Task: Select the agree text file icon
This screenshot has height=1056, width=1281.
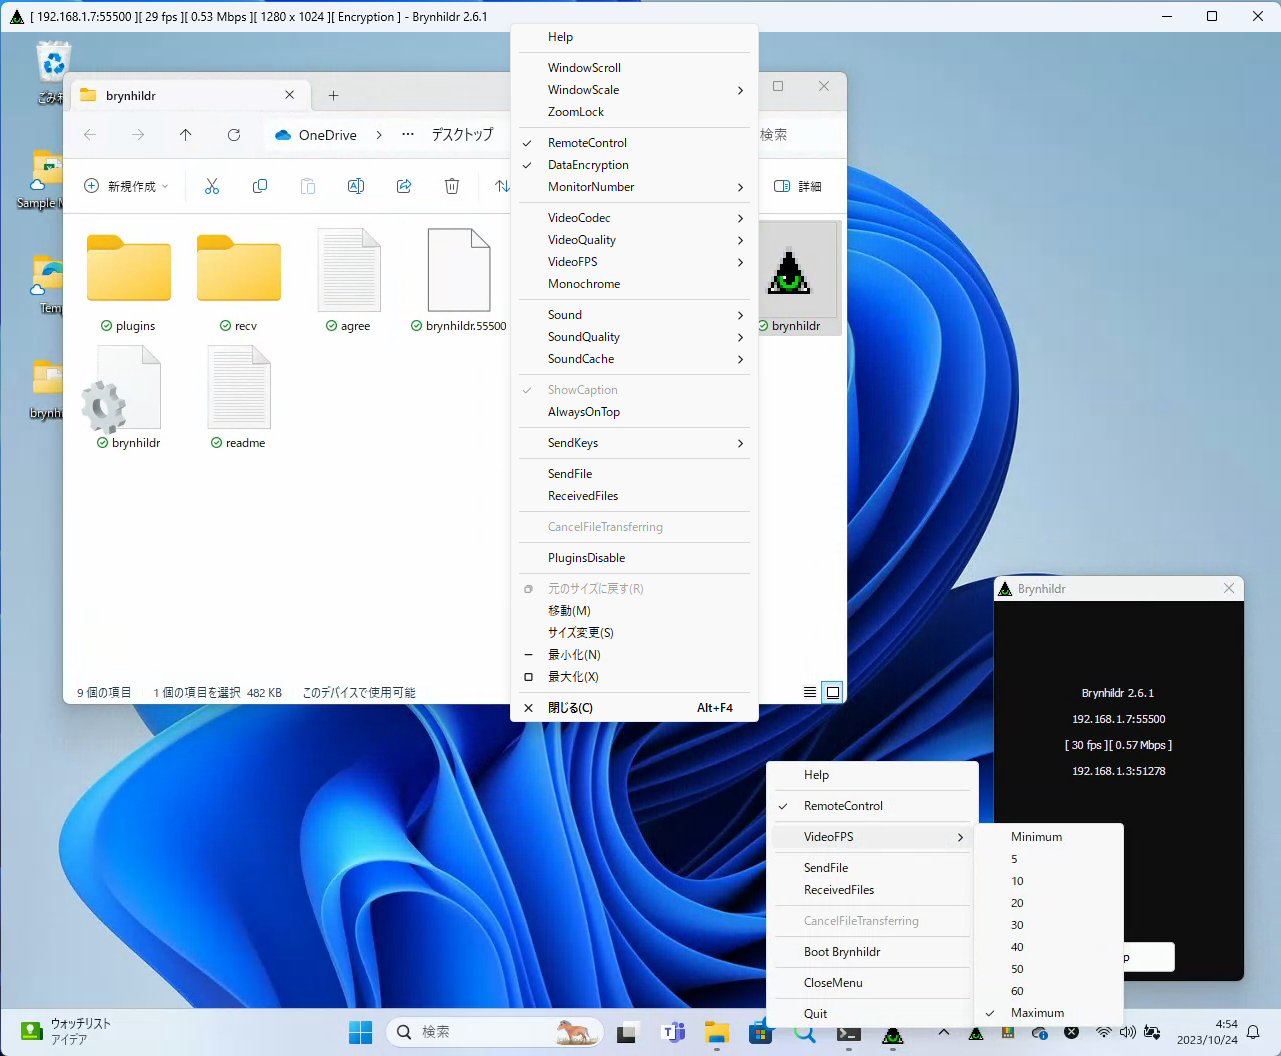Action: [349, 270]
